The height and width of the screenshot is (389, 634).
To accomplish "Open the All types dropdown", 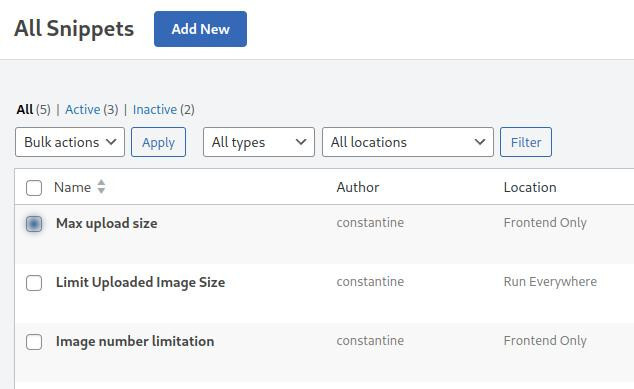I will click(259, 142).
